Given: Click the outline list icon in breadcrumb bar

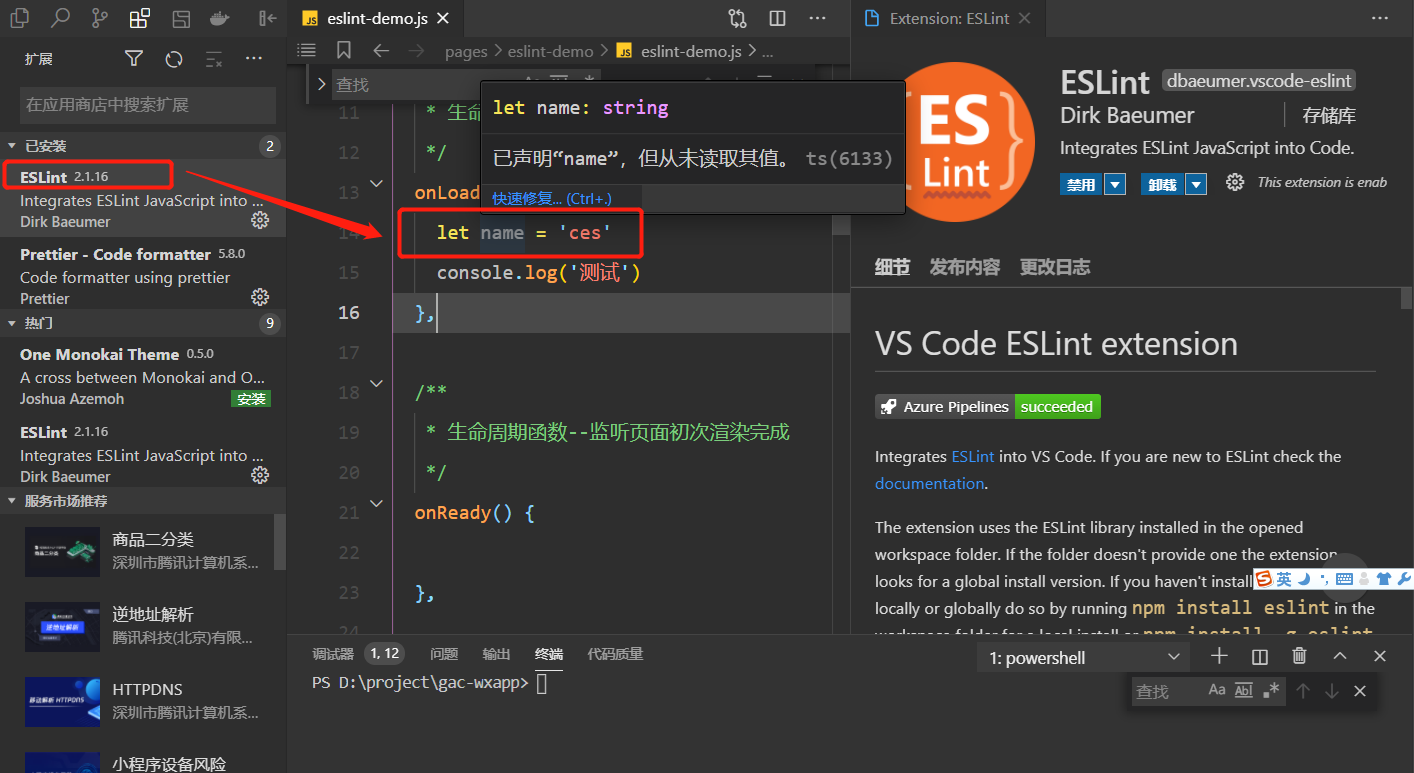Looking at the screenshot, I should [x=307, y=50].
